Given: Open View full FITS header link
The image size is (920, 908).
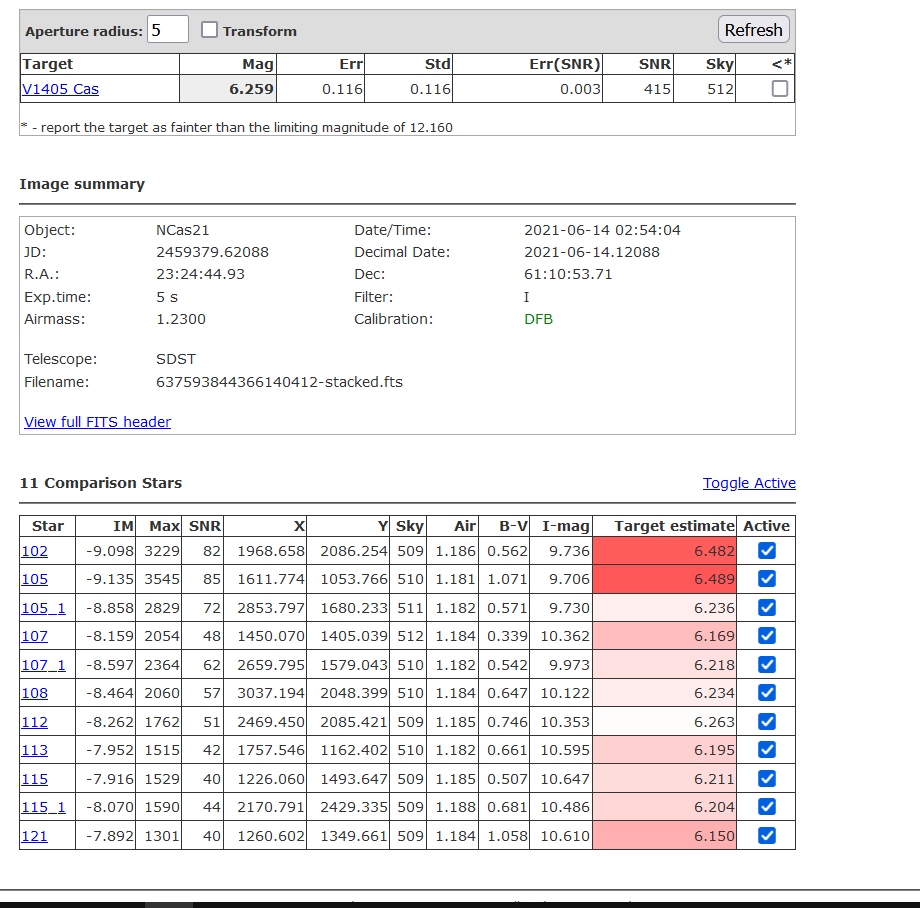Looking at the screenshot, I should pos(97,422).
